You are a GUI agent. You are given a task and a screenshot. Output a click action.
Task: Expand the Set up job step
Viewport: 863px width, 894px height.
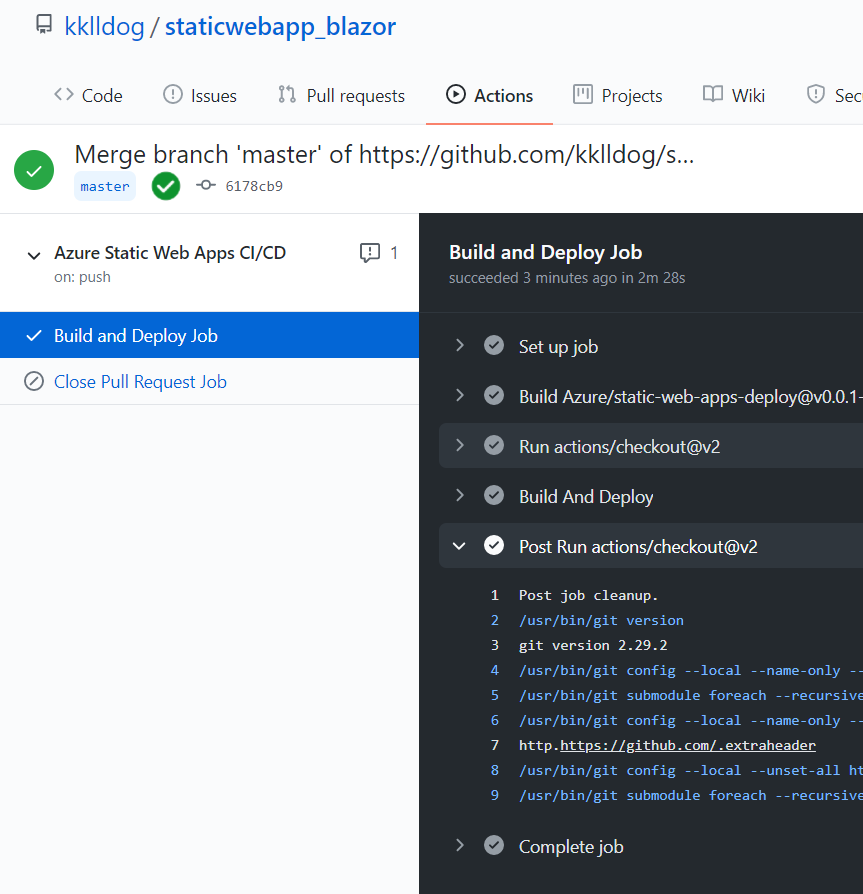pyautogui.click(x=460, y=346)
